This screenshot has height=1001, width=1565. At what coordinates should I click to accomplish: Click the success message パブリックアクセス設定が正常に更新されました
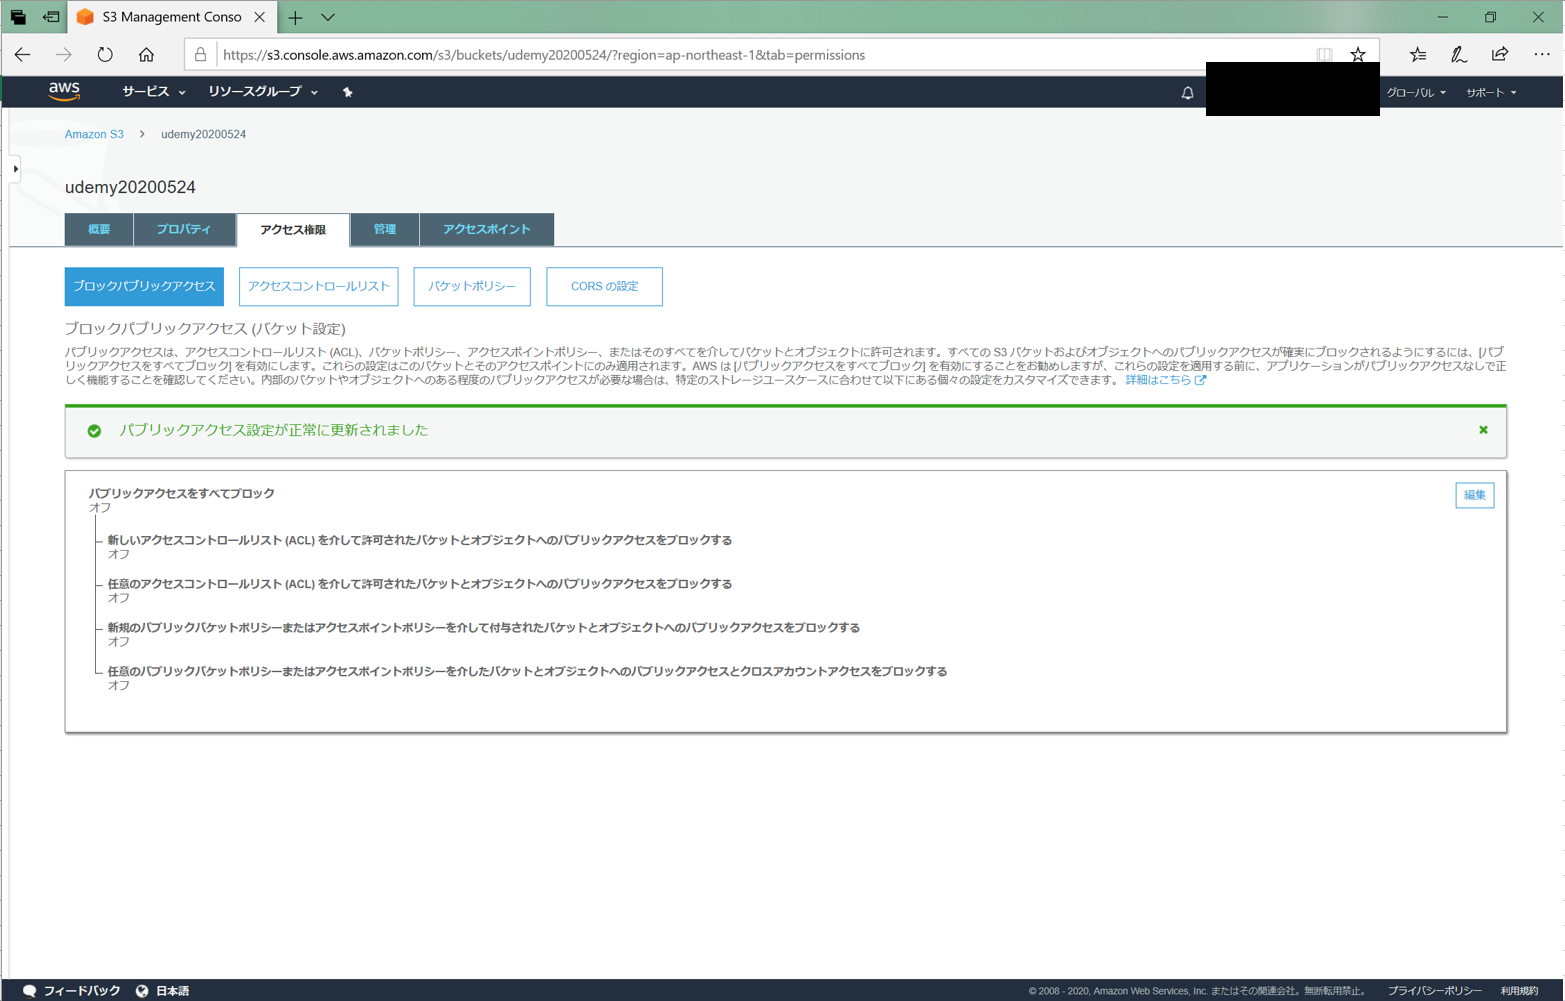tap(273, 430)
